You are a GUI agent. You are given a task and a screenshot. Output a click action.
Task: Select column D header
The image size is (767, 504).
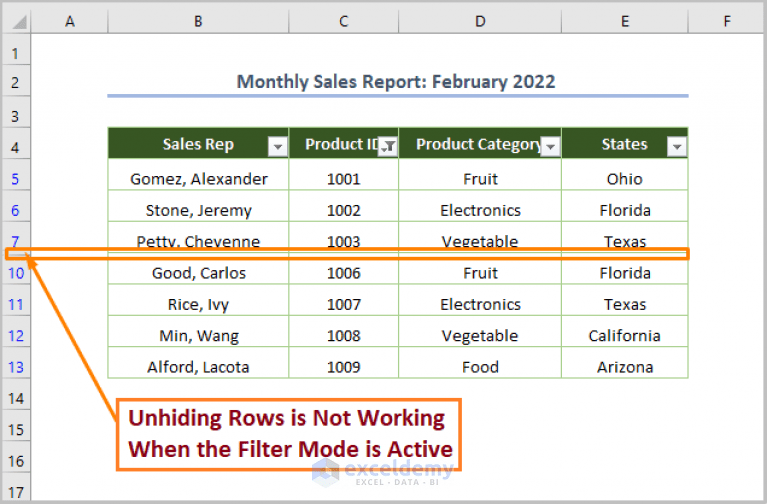point(480,22)
